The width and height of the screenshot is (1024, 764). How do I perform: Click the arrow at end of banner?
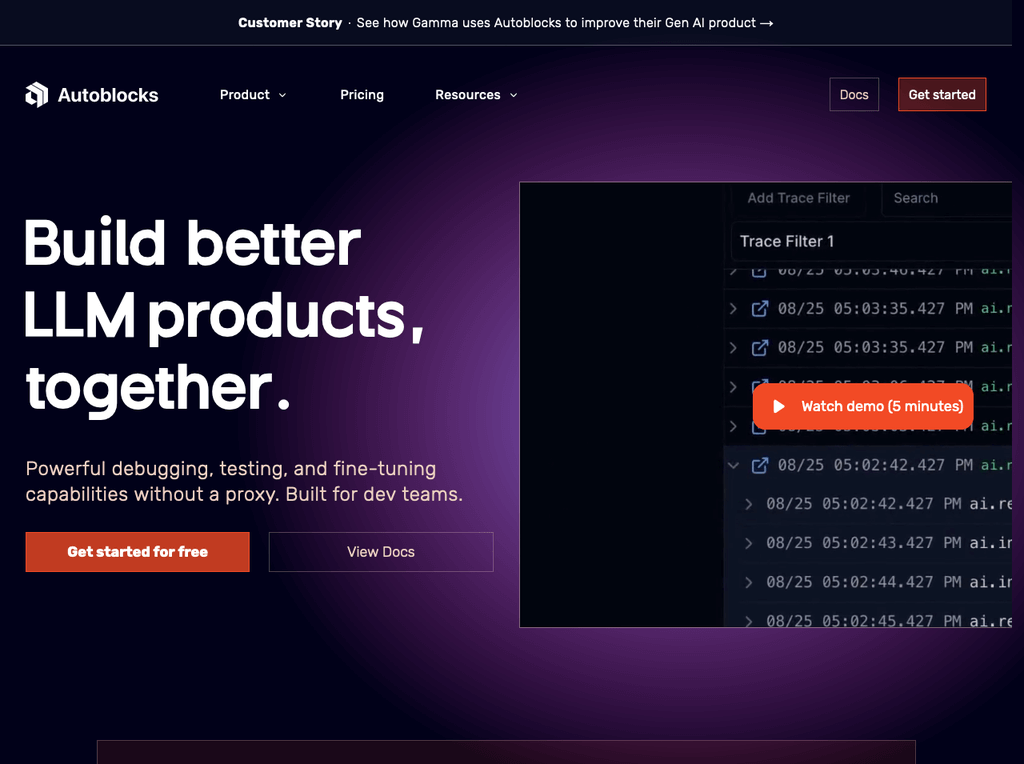tap(767, 24)
